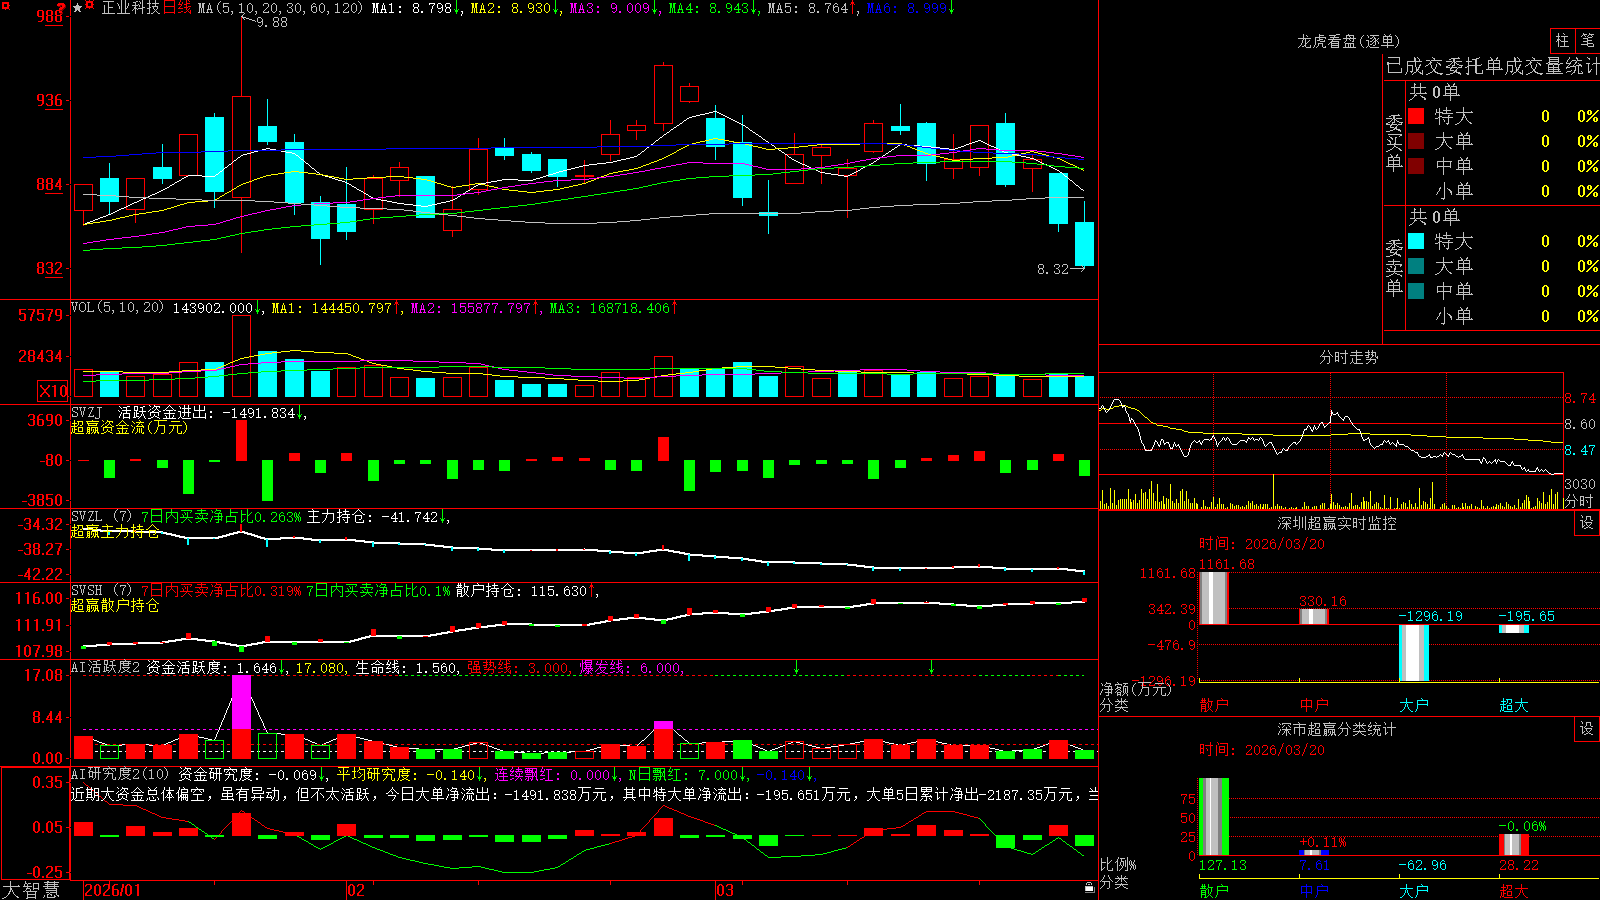Click the 03 month marker on the time axis

point(725,890)
